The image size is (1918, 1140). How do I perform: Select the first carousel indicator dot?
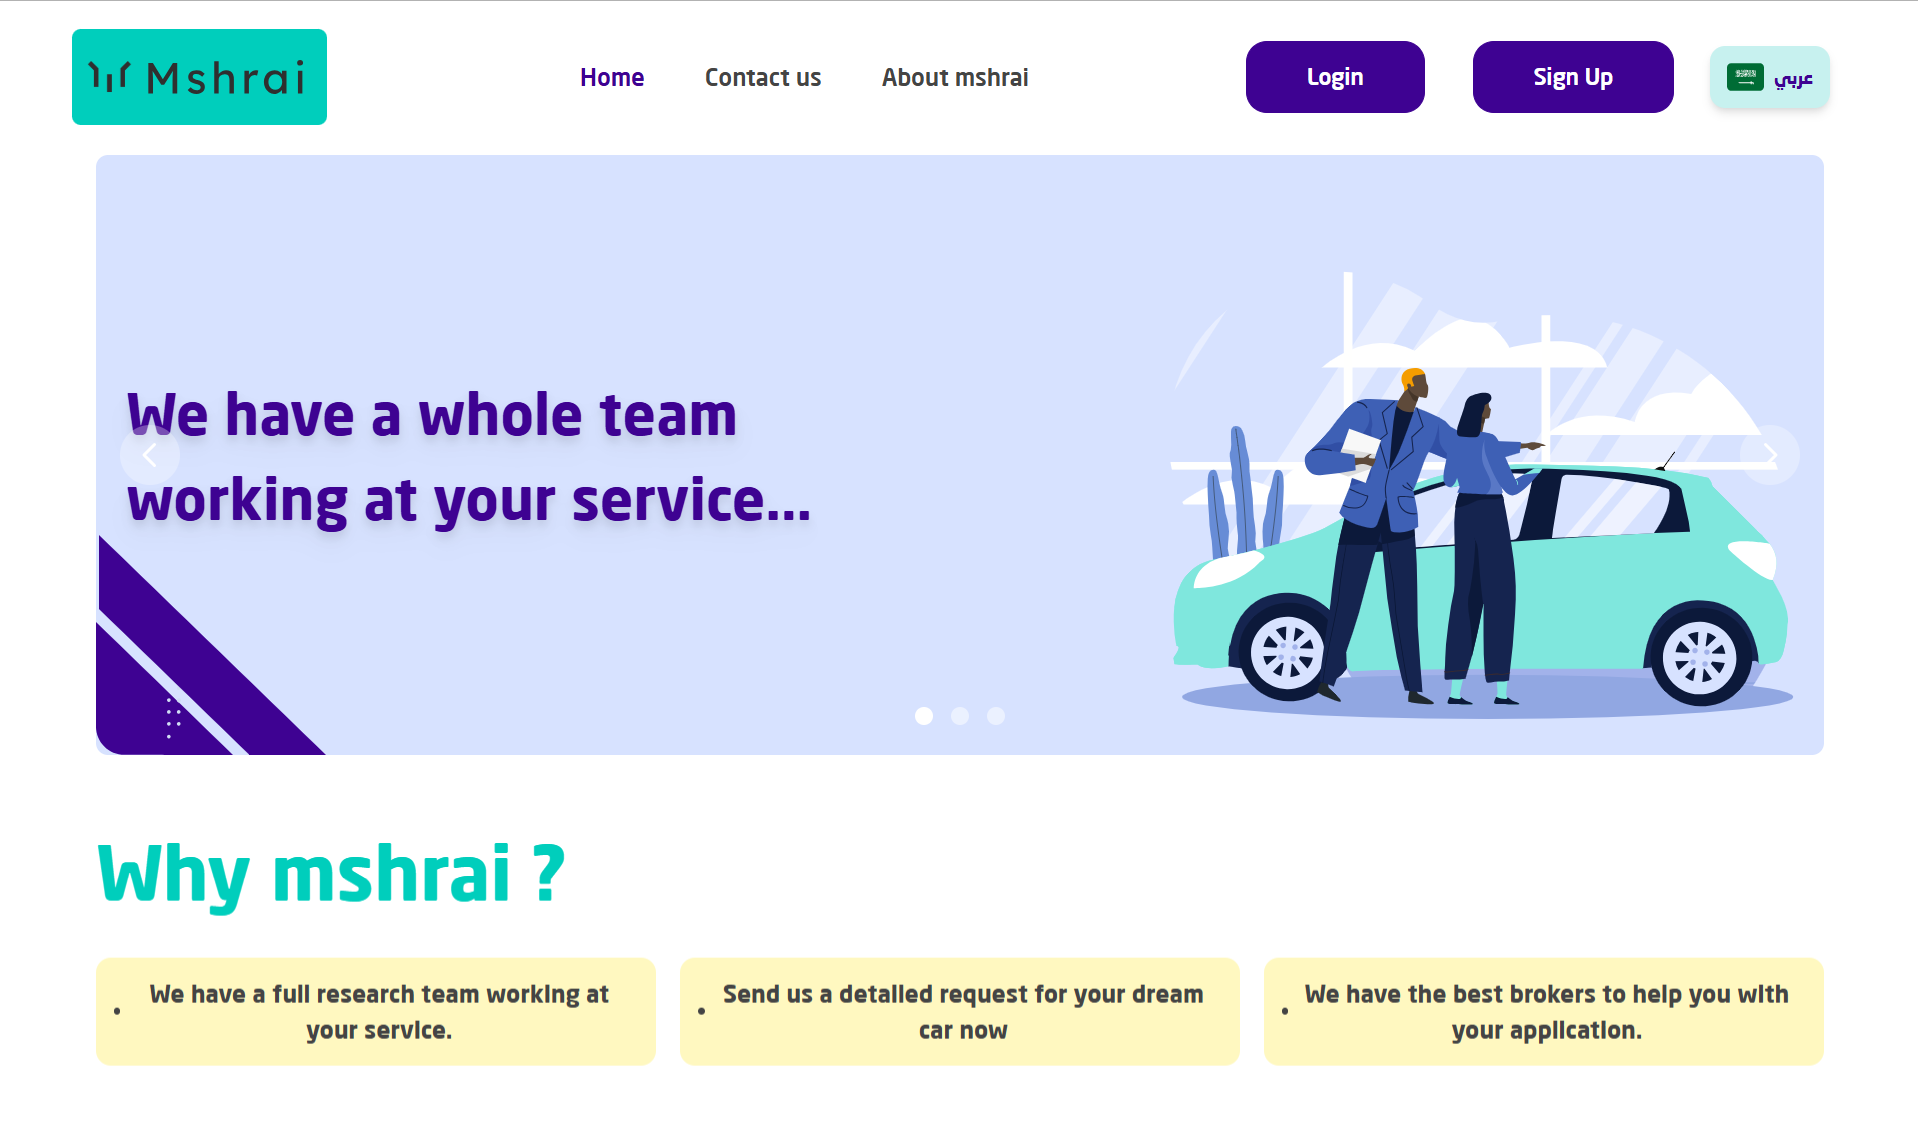coord(924,716)
